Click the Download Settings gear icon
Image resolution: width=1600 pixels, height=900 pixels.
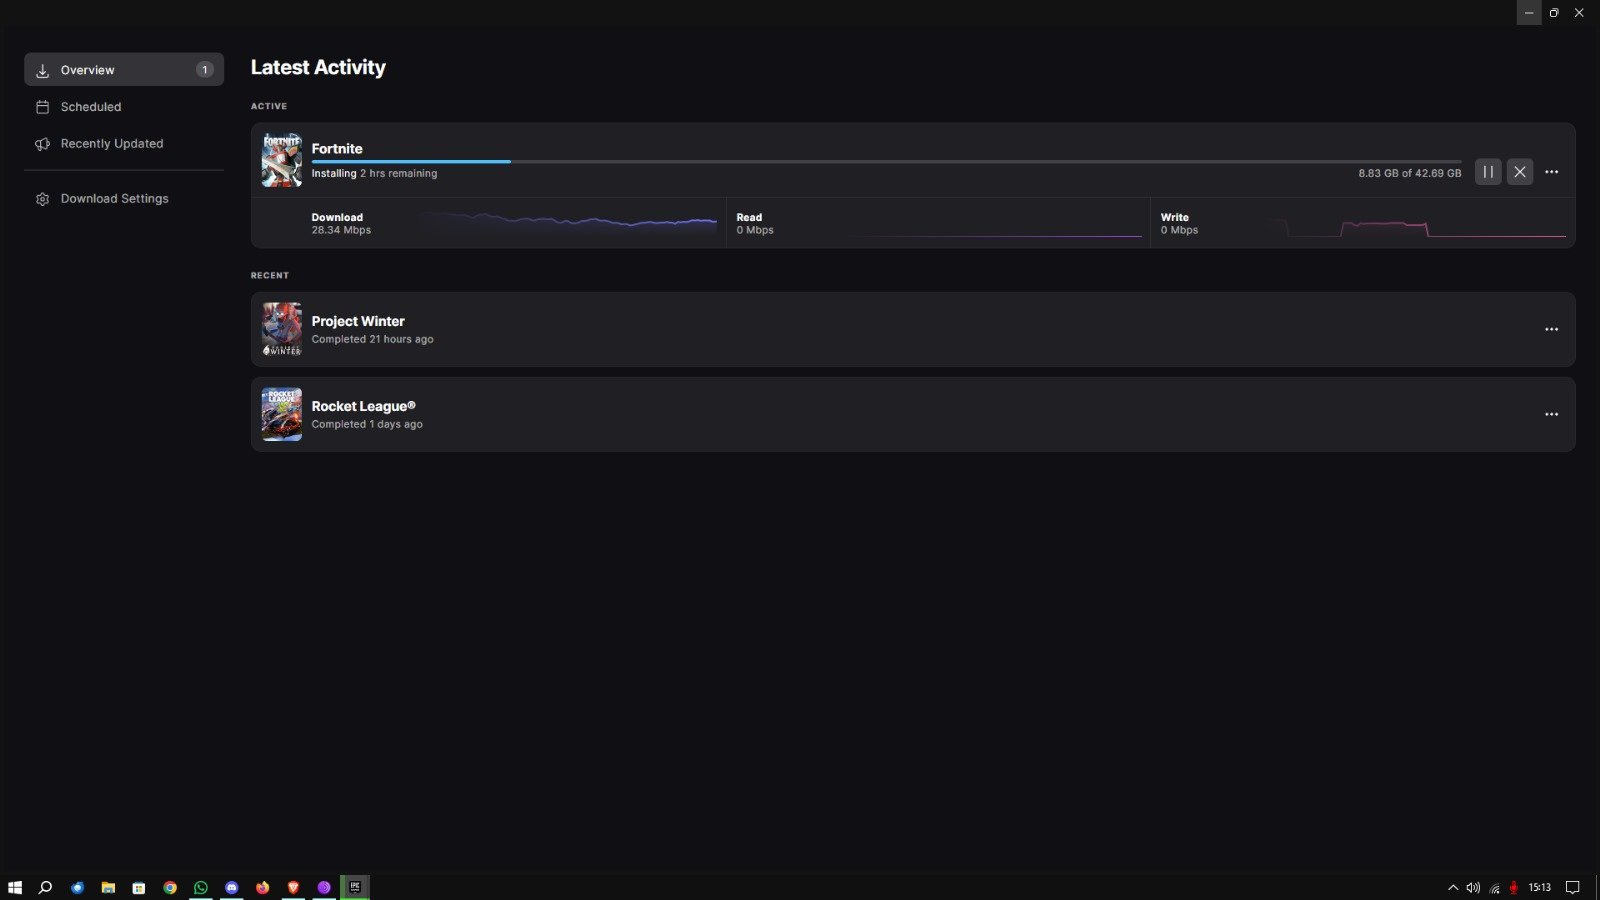pyautogui.click(x=42, y=199)
